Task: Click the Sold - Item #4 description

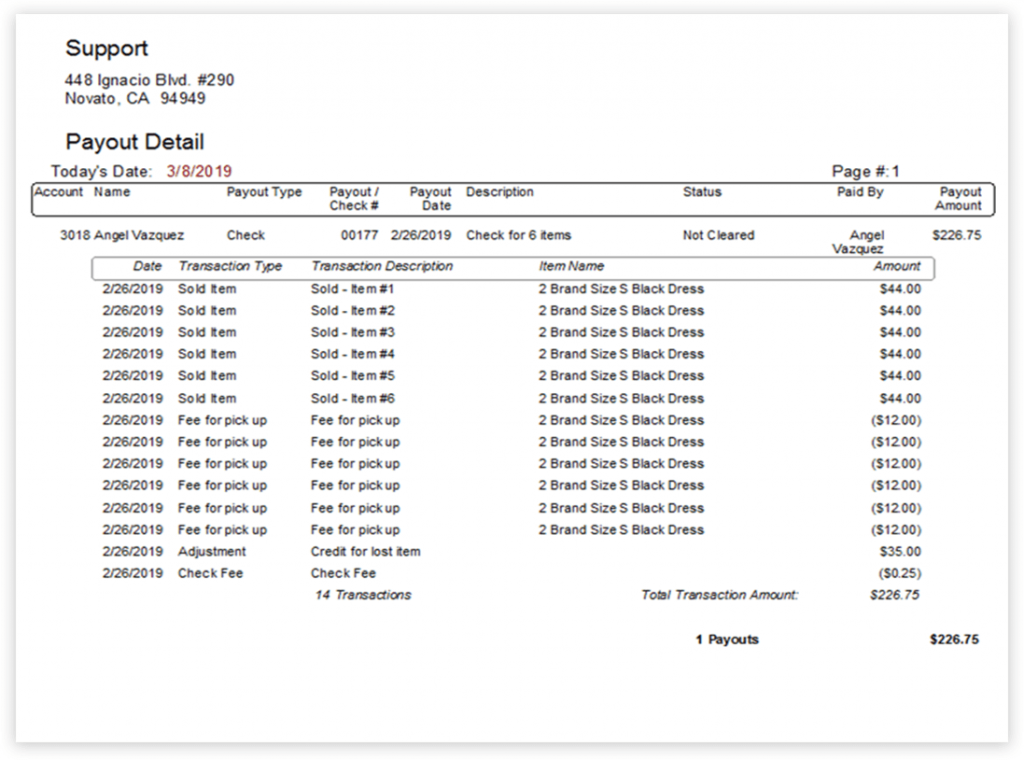Action: pyautogui.click(x=353, y=354)
